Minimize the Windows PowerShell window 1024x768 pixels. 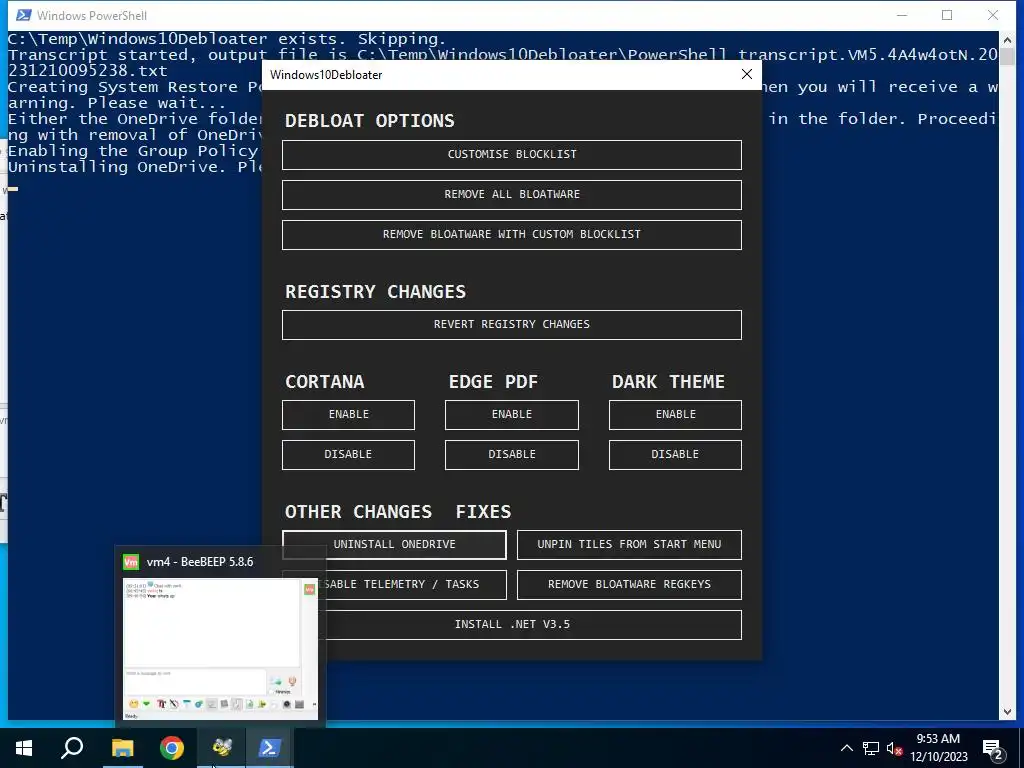point(902,15)
